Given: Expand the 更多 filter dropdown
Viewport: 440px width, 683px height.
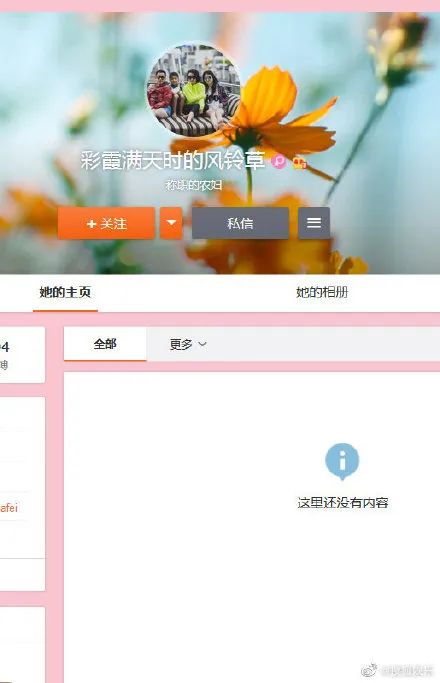Looking at the screenshot, I should pos(188,345).
